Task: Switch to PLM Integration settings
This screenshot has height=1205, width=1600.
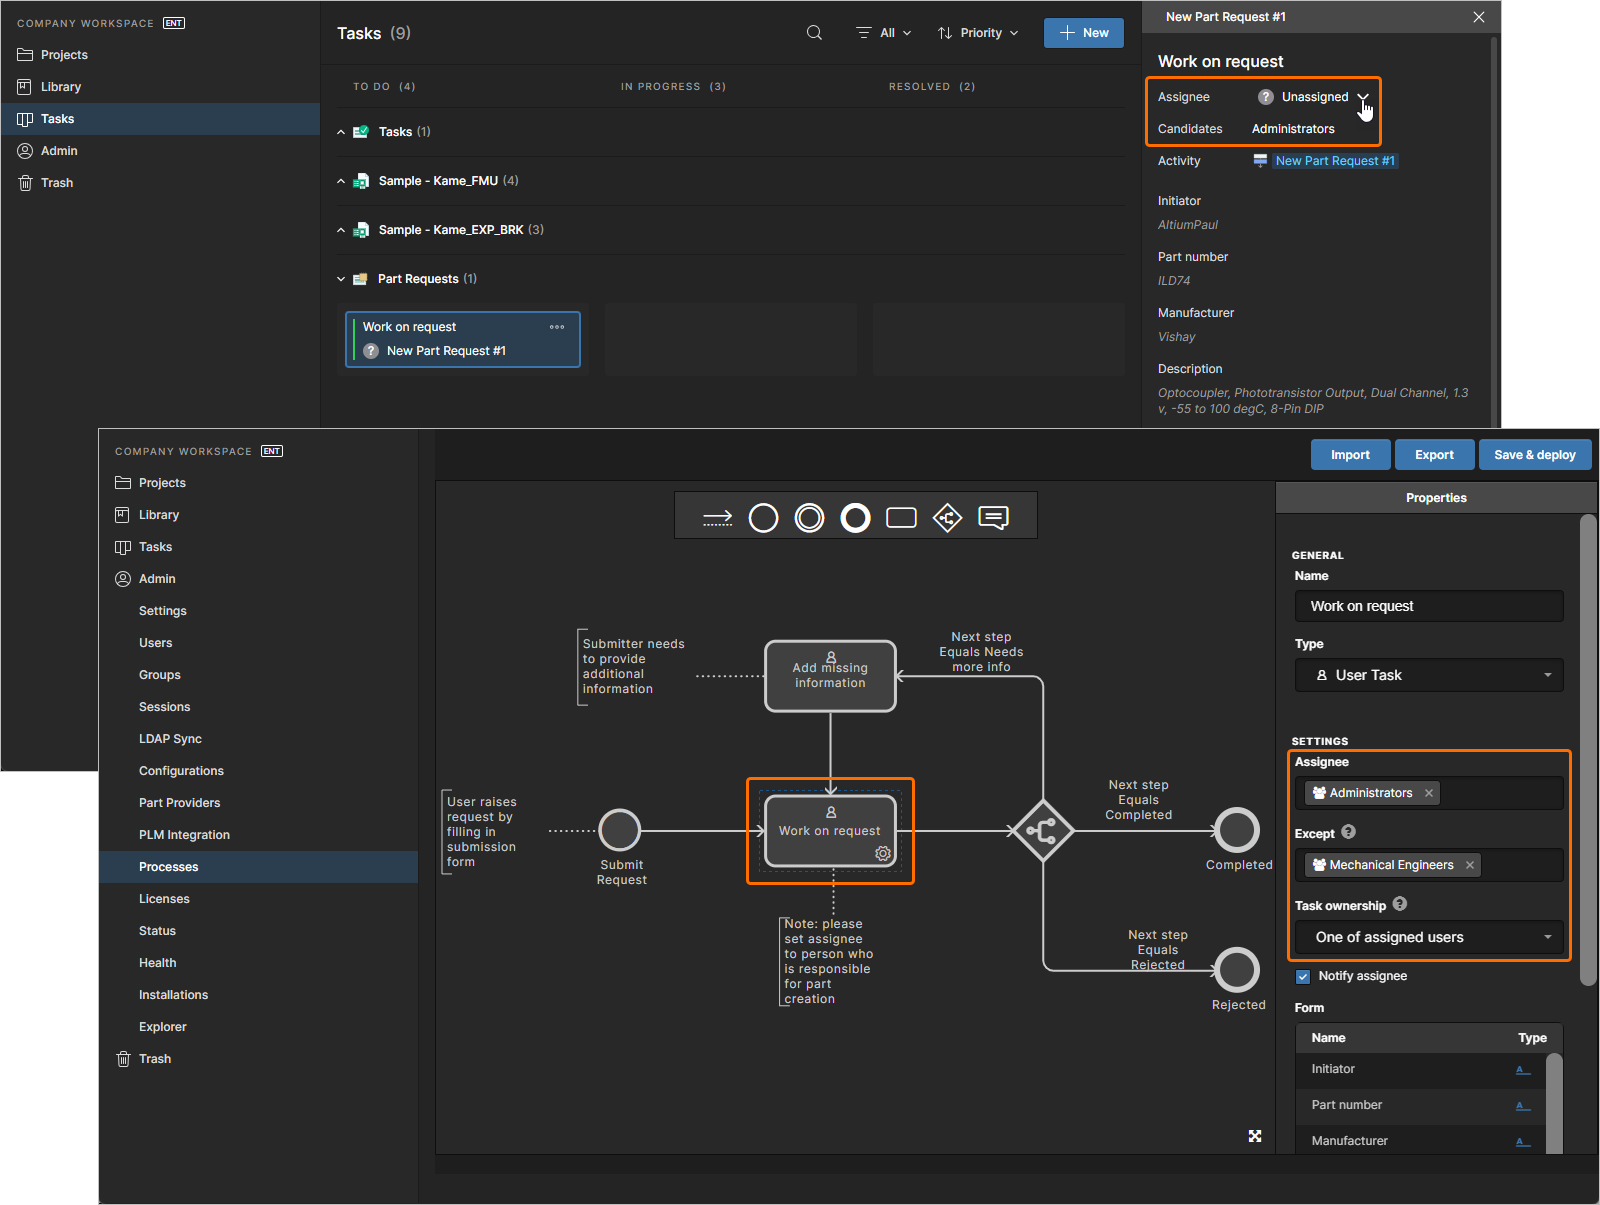Action: coord(184,834)
